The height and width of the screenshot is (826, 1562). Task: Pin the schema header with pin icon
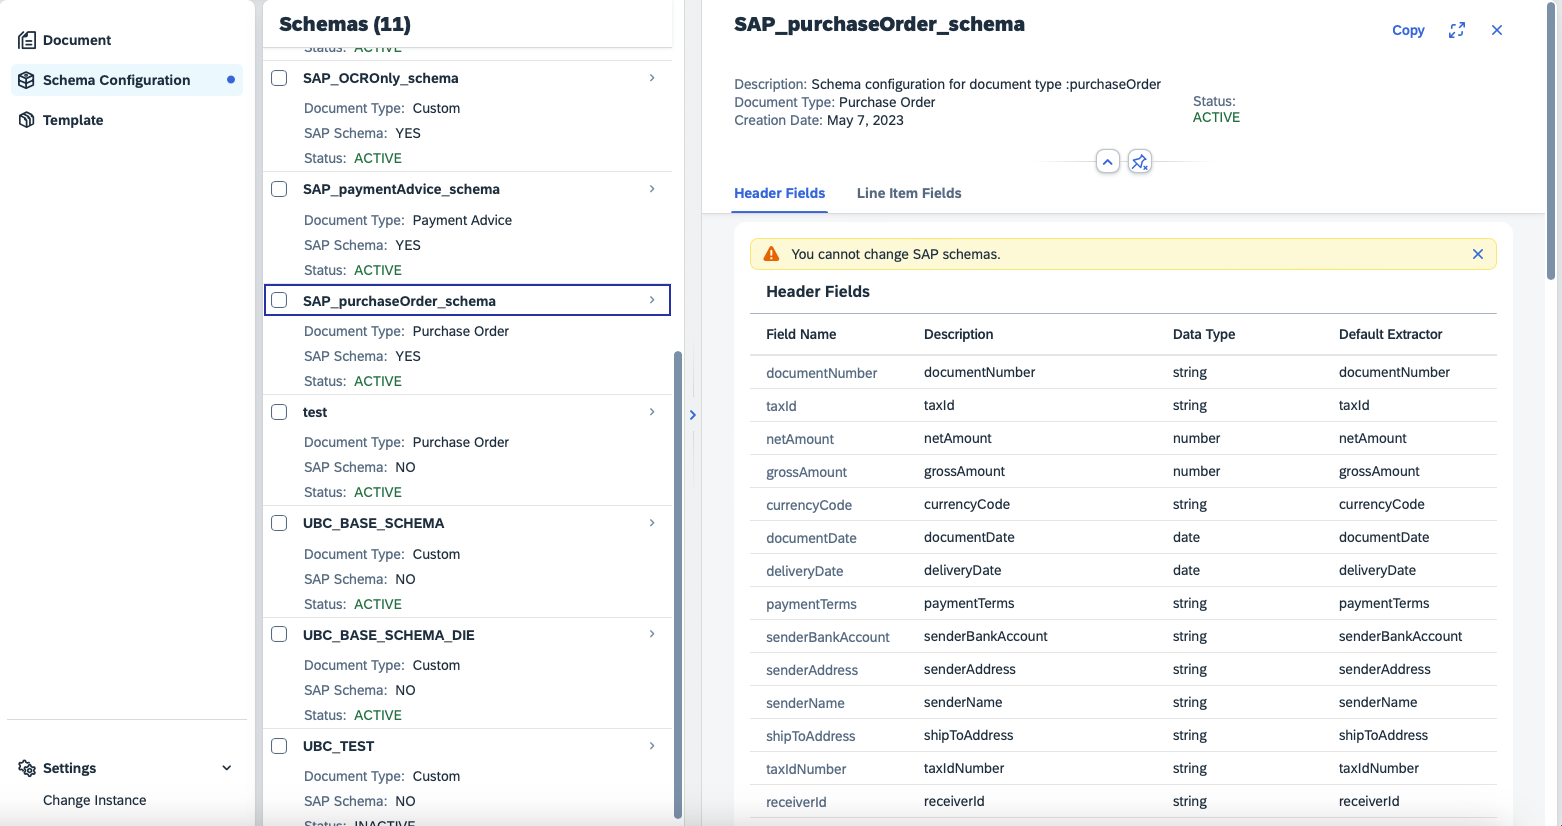pyautogui.click(x=1139, y=161)
